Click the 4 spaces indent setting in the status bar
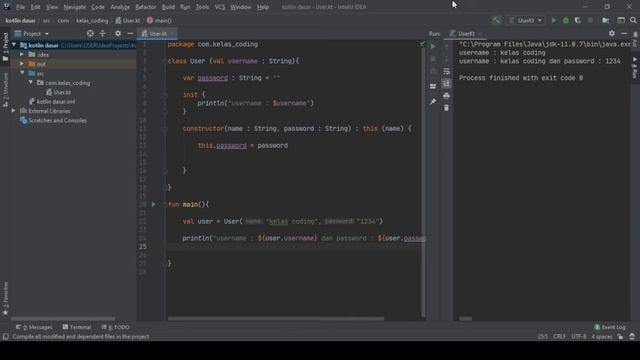The height and width of the screenshot is (360, 640). [602, 337]
